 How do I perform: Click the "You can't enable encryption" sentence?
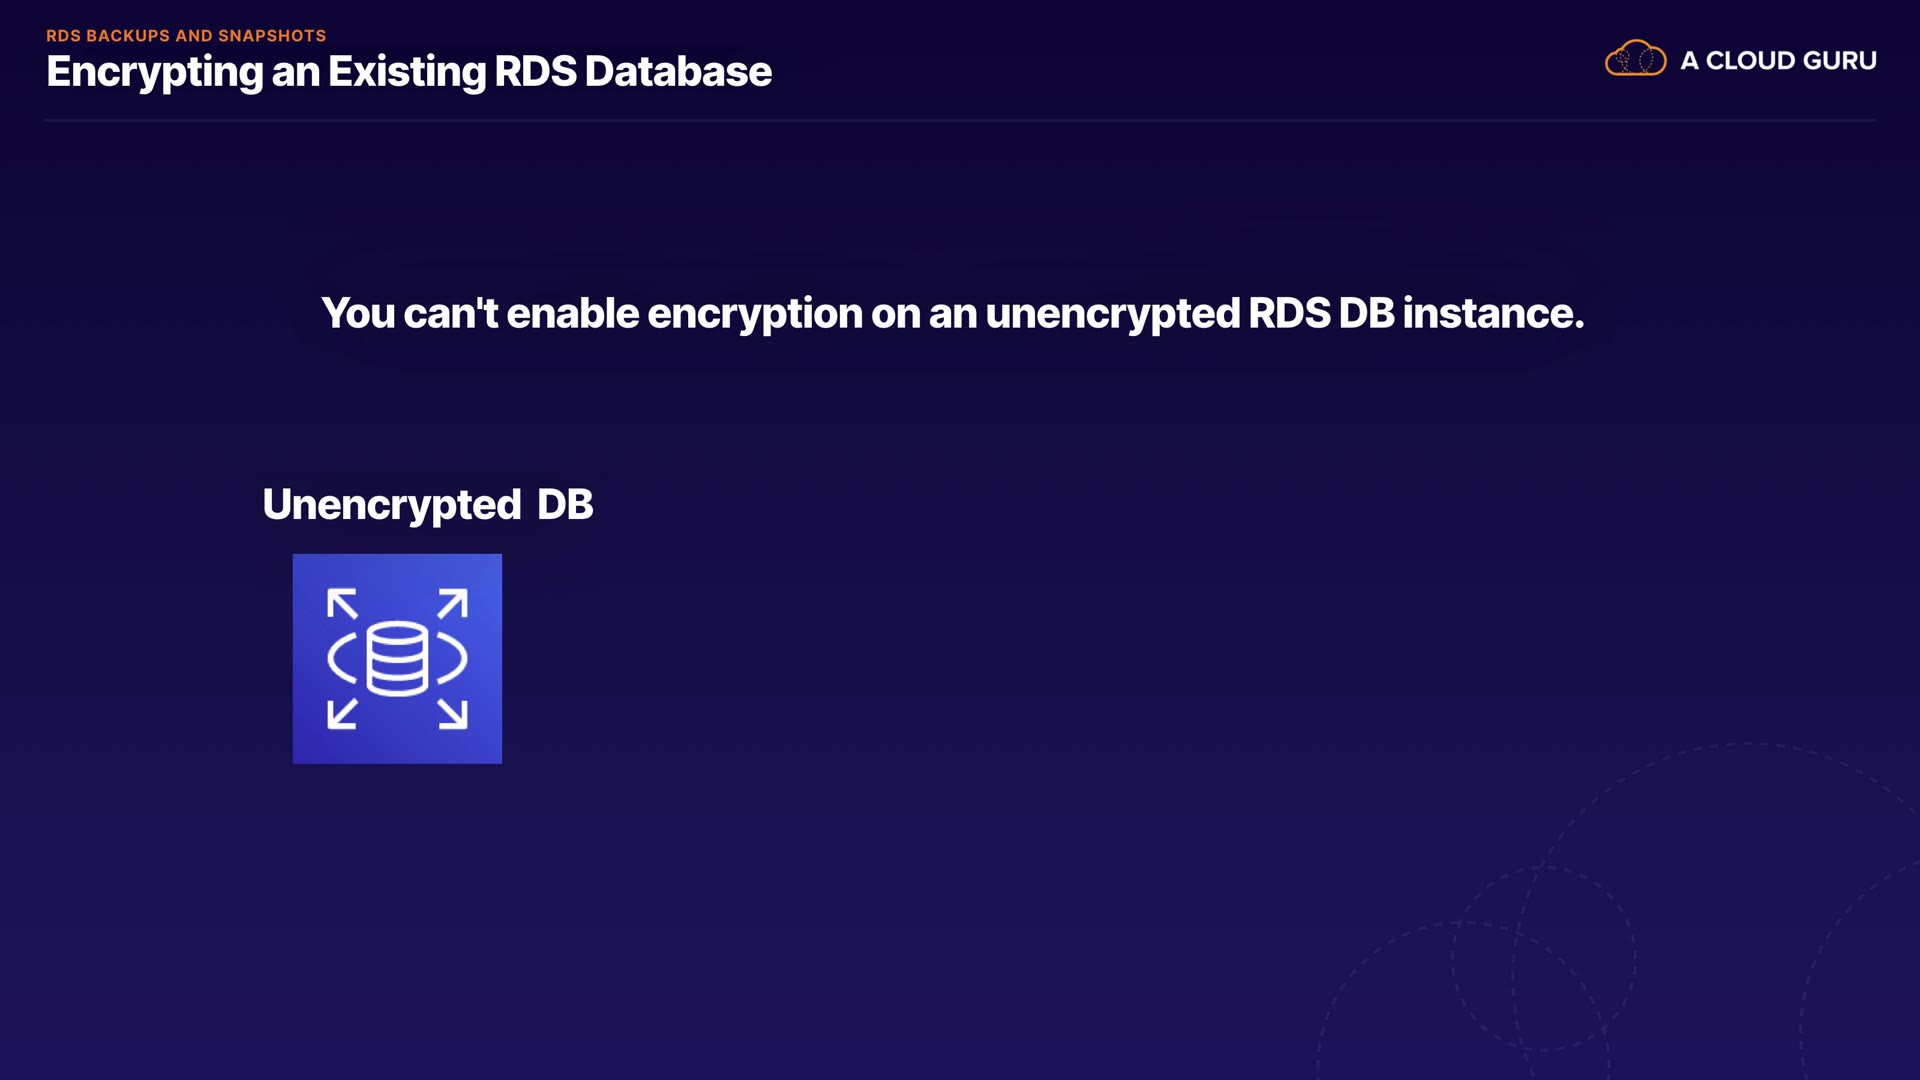(x=952, y=314)
